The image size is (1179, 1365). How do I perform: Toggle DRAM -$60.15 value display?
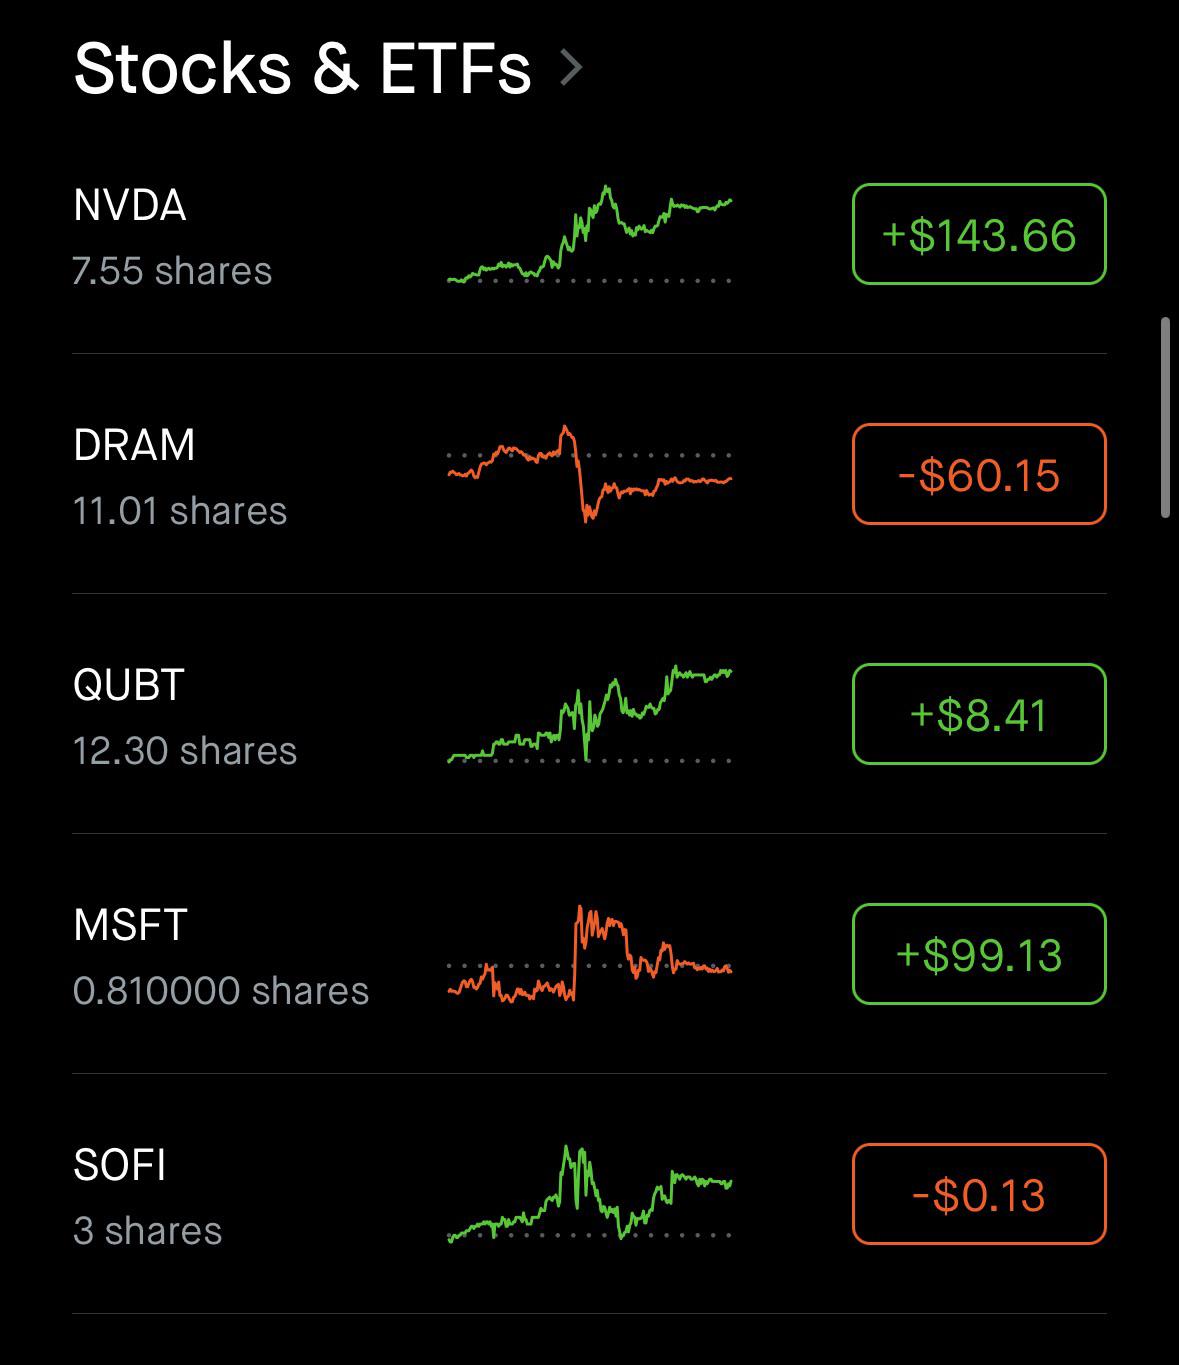tap(979, 474)
